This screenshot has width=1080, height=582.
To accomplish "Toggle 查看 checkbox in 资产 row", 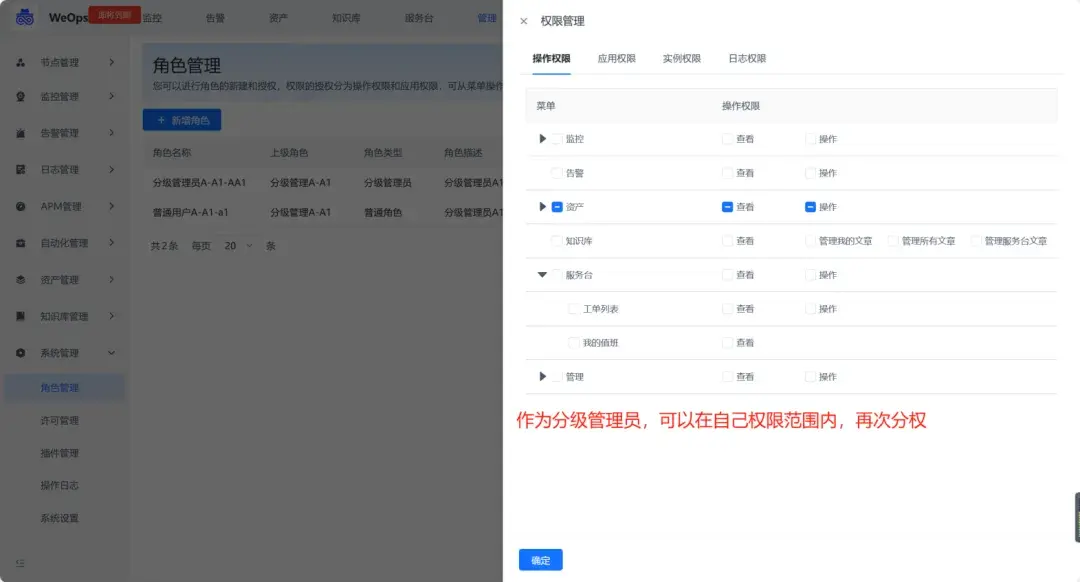I will pyautogui.click(x=727, y=207).
